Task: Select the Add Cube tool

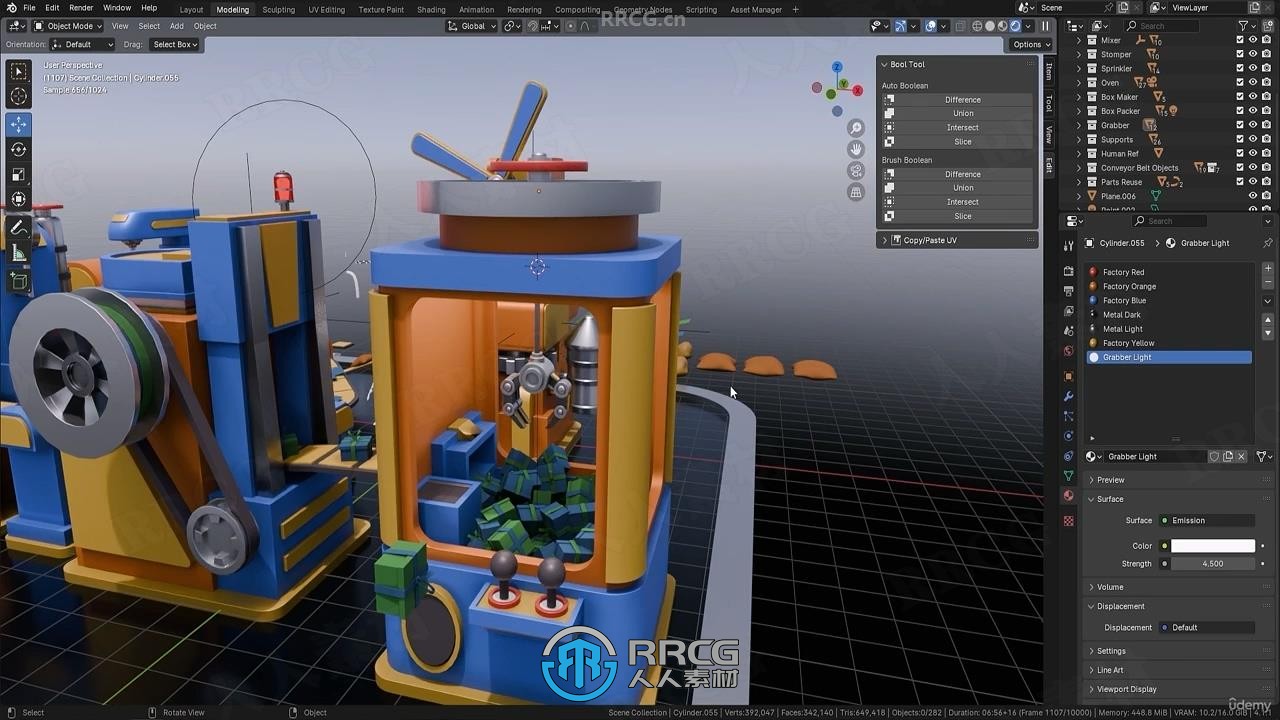Action: pyautogui.click(x=19, y=281)
